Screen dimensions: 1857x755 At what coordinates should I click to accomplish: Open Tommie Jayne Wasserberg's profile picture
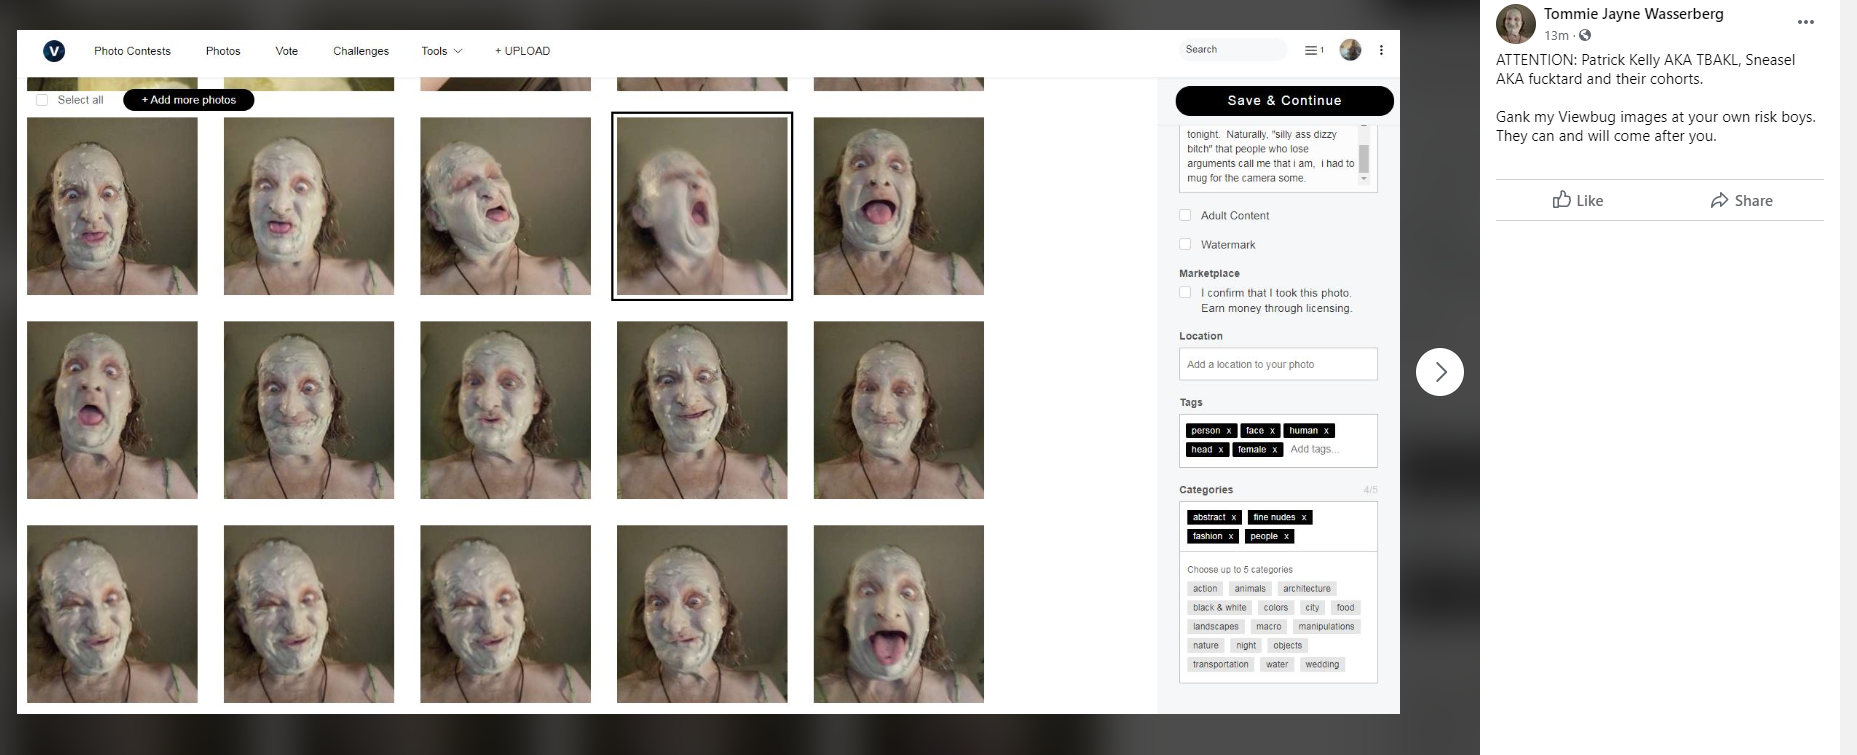(1516, 24)
